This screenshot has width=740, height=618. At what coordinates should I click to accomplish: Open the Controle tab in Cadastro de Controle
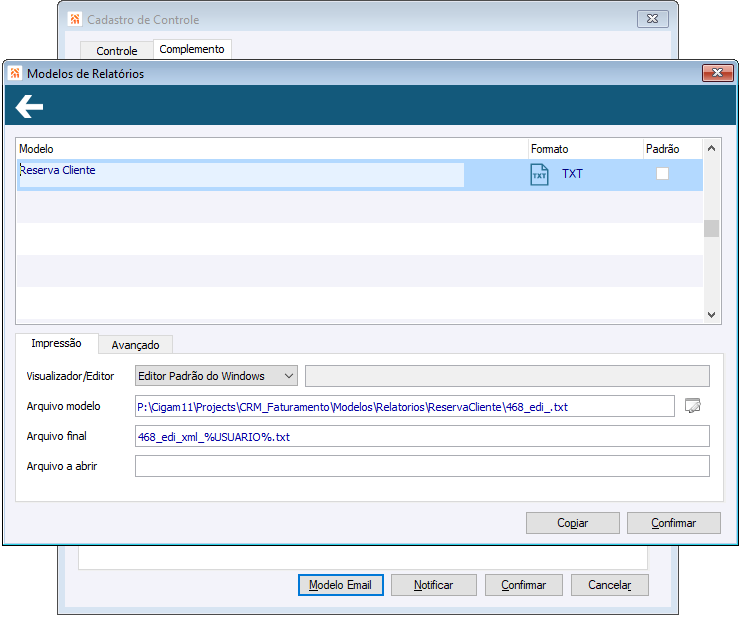(117, 51)
